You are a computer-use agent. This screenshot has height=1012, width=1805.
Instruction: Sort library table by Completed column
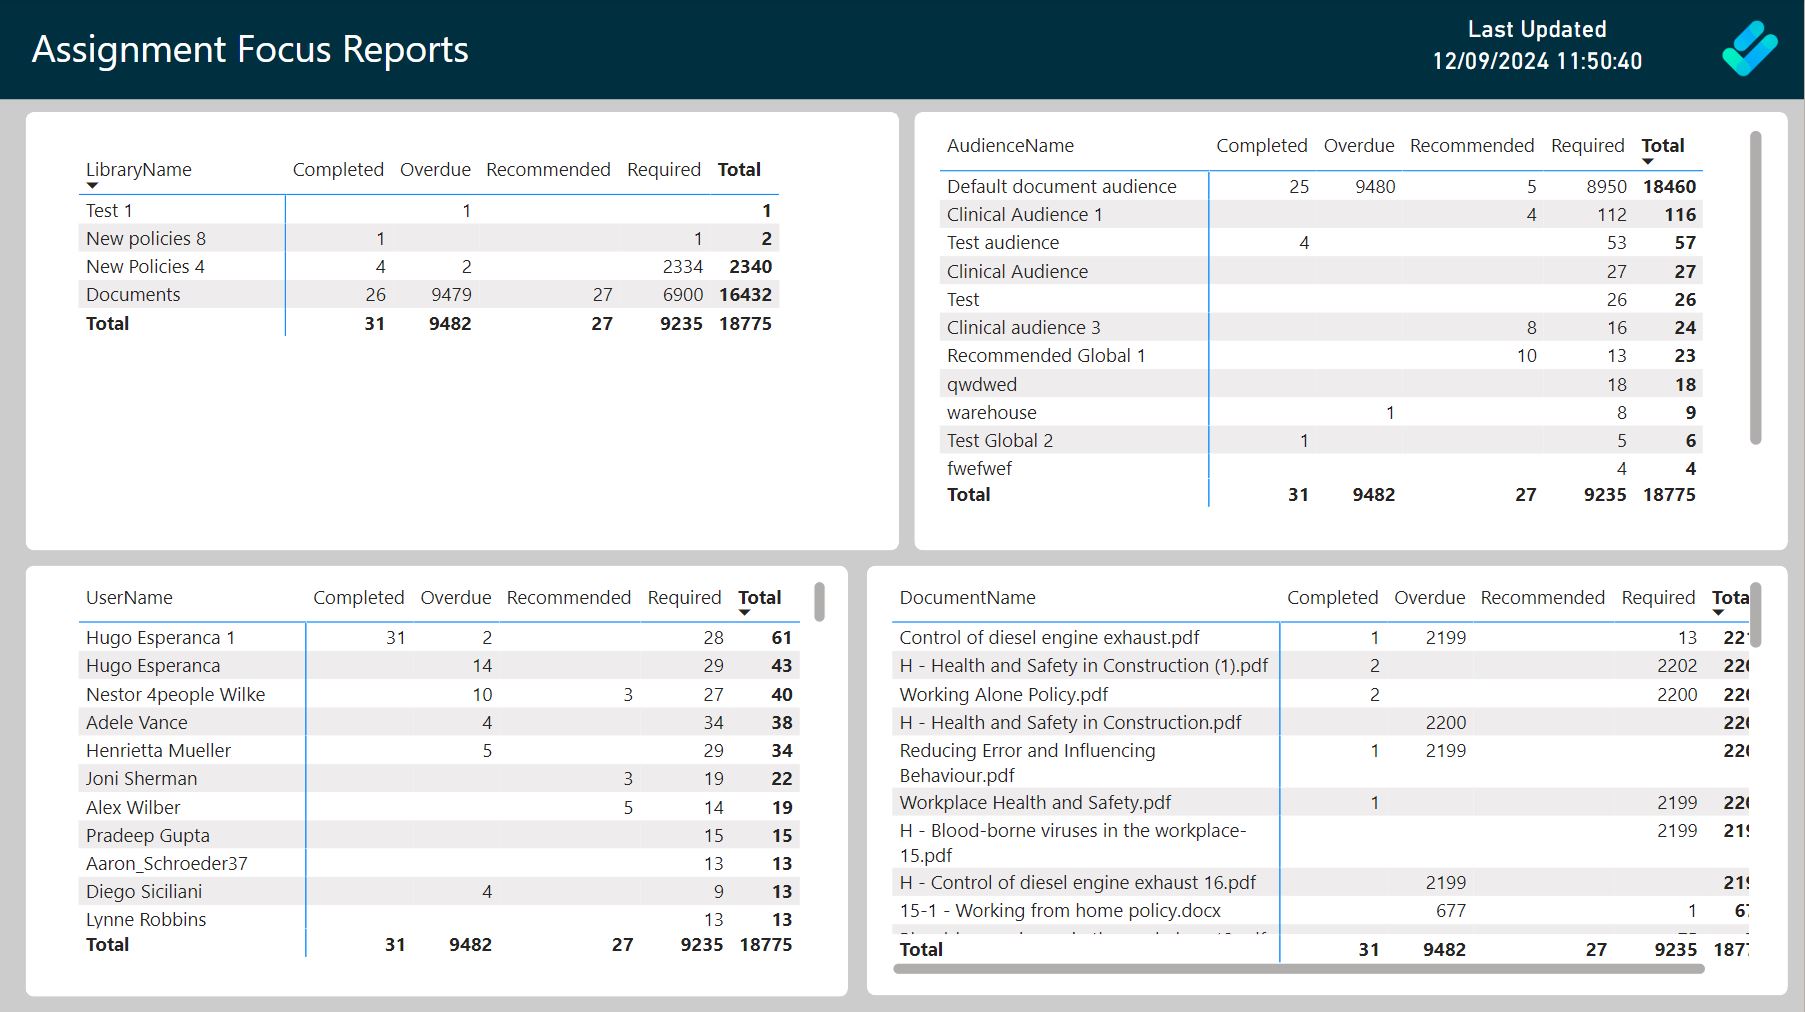pyautogui.click(x=338, y=170)
